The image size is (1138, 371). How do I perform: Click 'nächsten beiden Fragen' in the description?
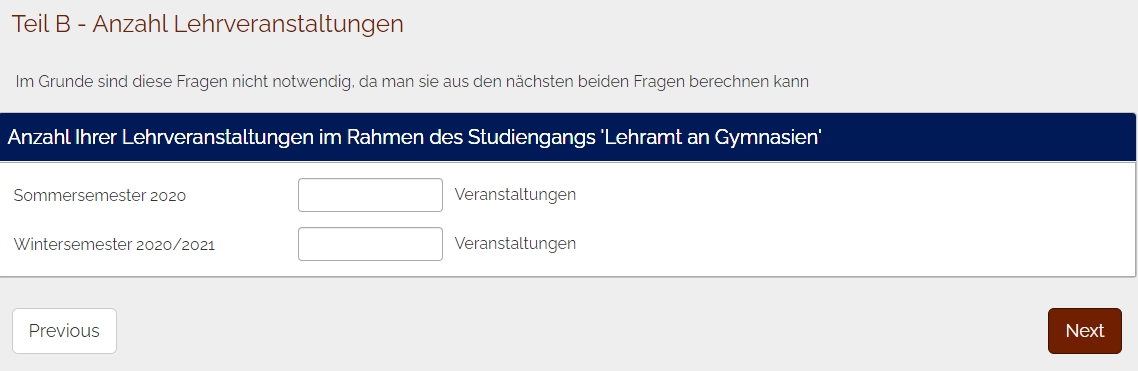[x=562, y=81]
